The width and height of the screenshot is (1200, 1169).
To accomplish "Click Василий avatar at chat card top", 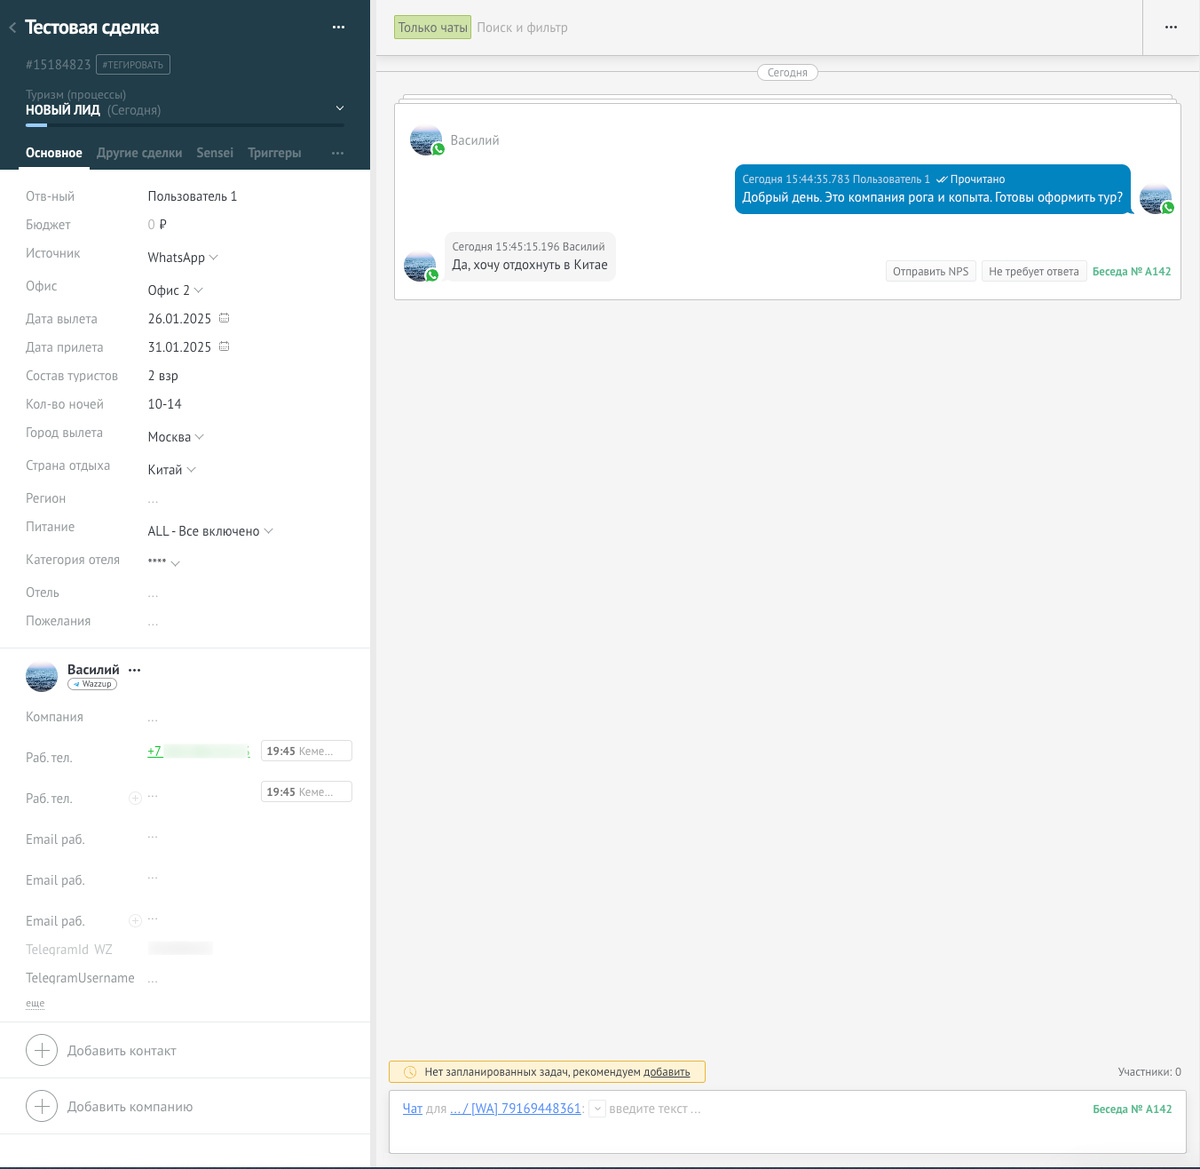I will 426,140.
